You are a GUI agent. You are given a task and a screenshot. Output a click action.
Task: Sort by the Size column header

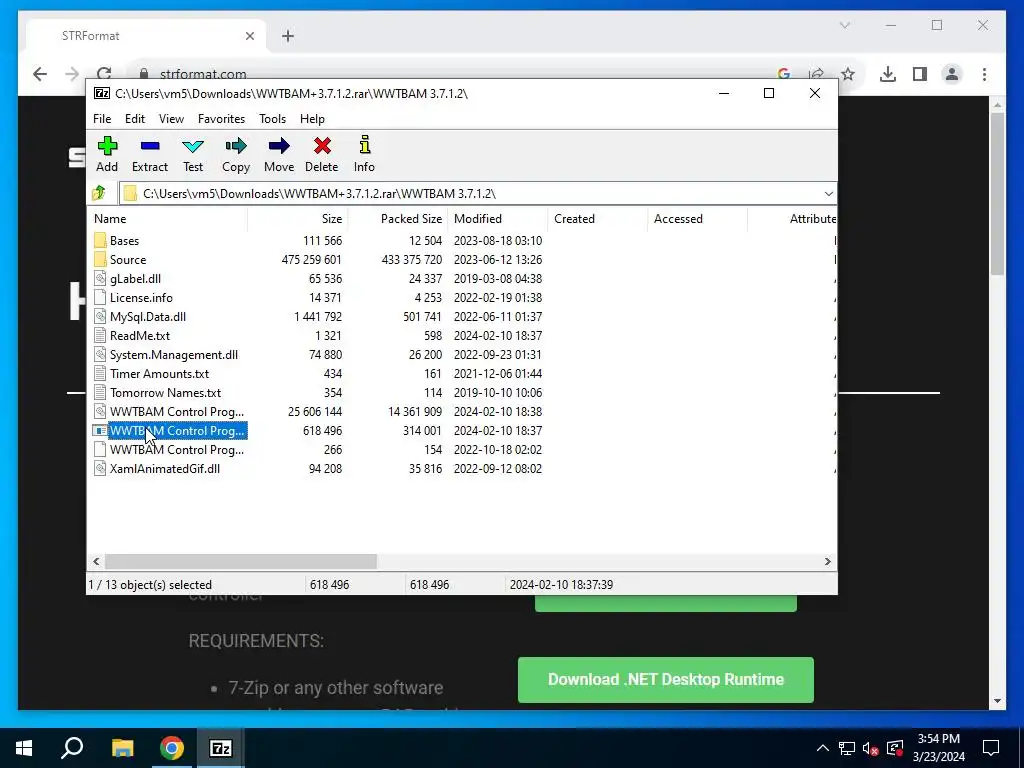point(297,219)
